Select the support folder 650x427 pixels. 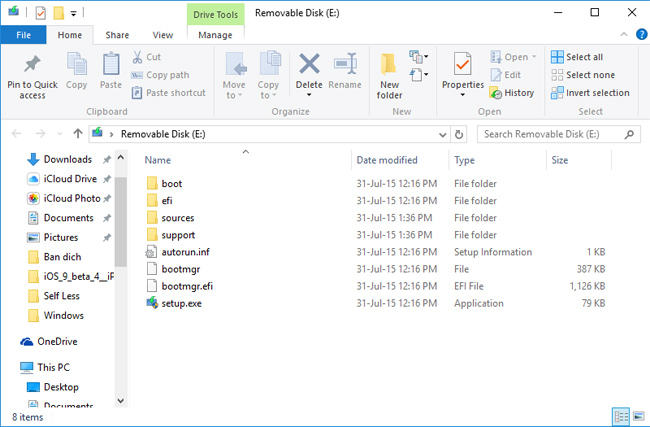click(178, 235)
